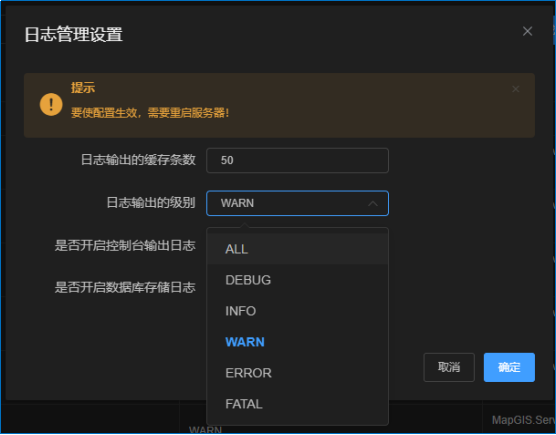This screenshot has width=556, height=435.
Task: Collapse the 日志输出的级别 dropdown
Action: (x=297, y=203)
